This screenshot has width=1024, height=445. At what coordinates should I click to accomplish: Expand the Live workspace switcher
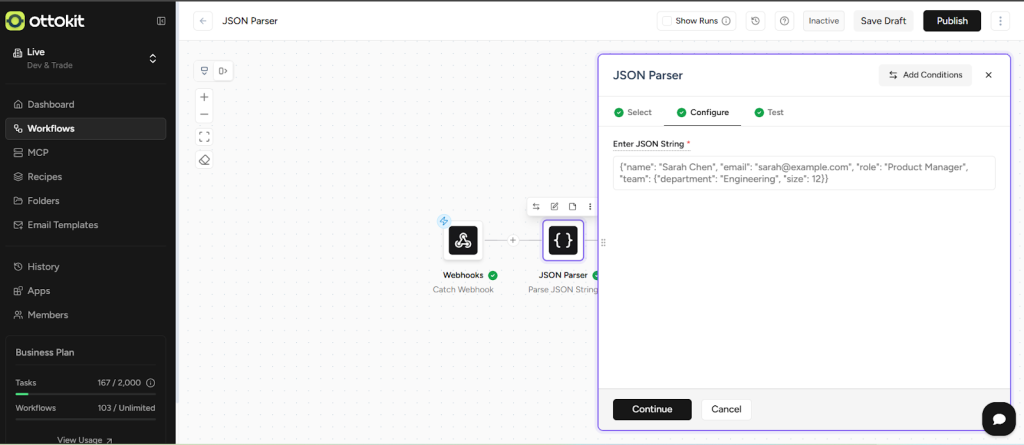[152, 58]
